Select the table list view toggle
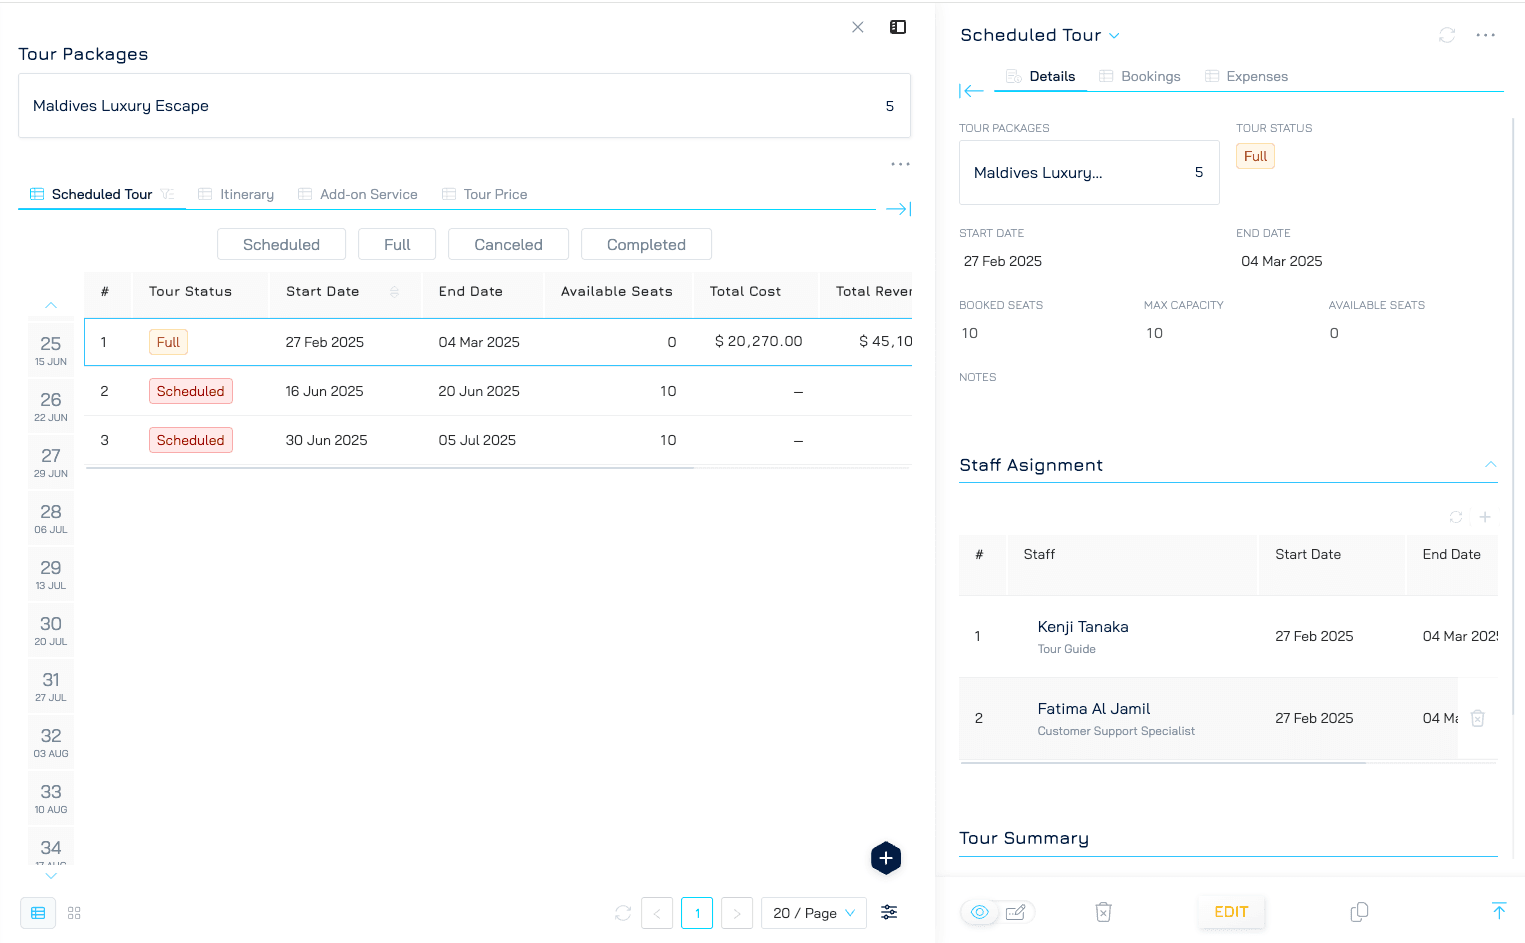This screenshot has width=1525, height=943. 38,913
